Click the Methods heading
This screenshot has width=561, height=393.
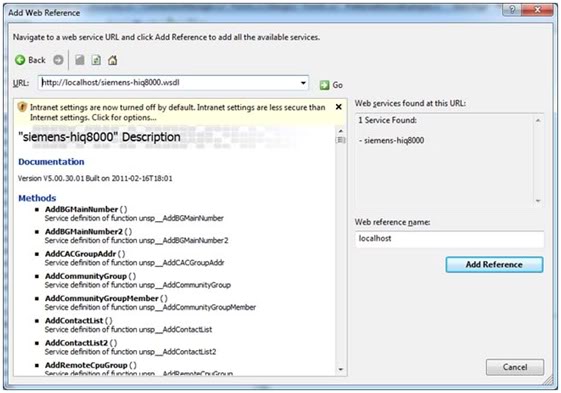coord(37,198)
